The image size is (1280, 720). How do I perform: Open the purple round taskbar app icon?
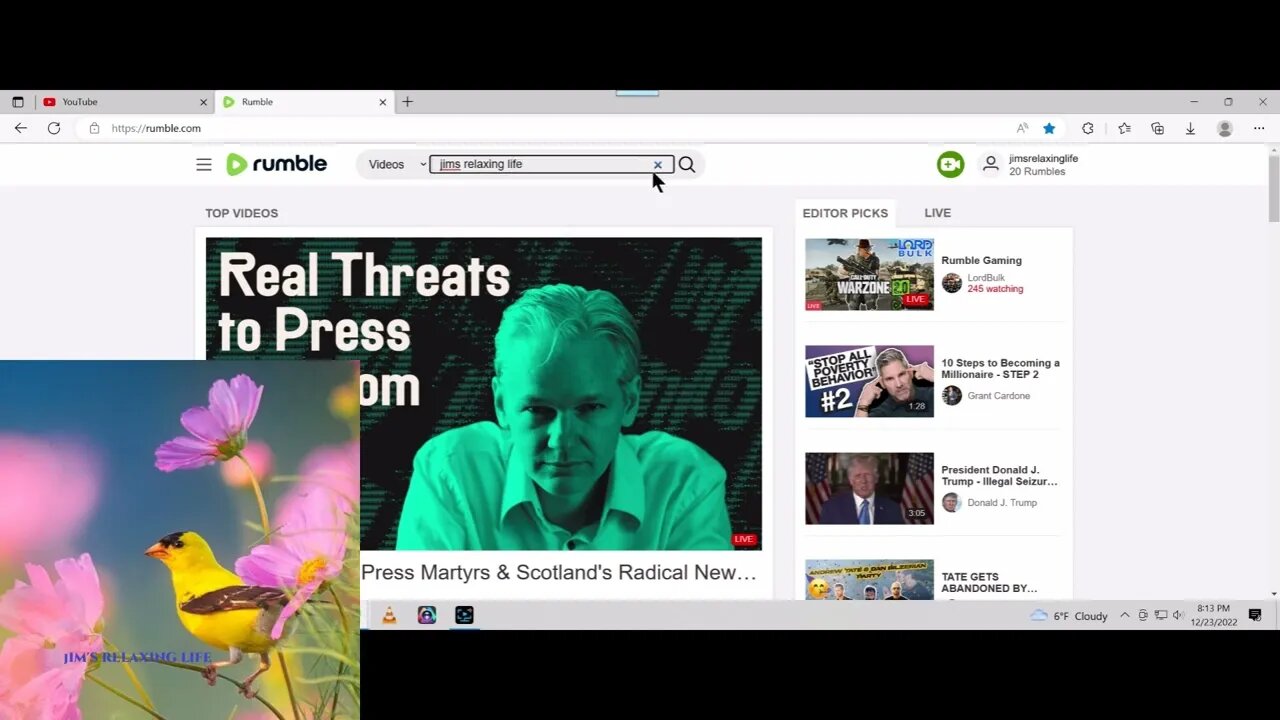[x=427, y=615]
